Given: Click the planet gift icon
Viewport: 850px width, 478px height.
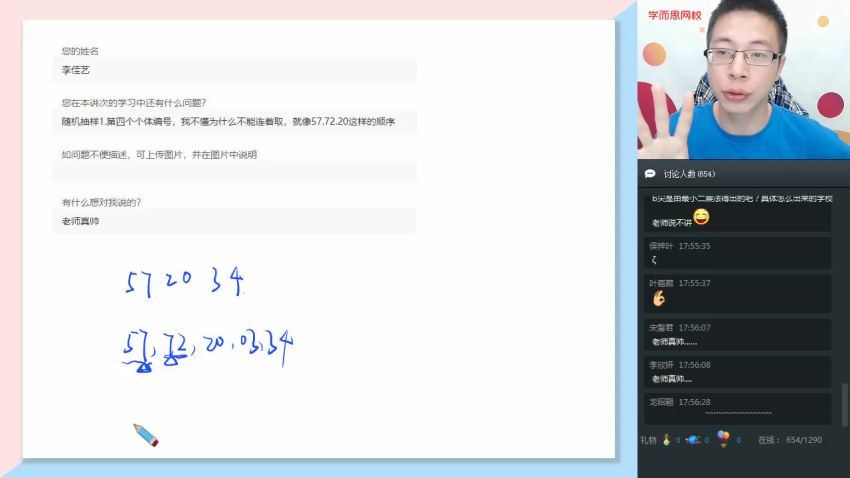Looking at the screenshot, I should (x=693, y=440).
